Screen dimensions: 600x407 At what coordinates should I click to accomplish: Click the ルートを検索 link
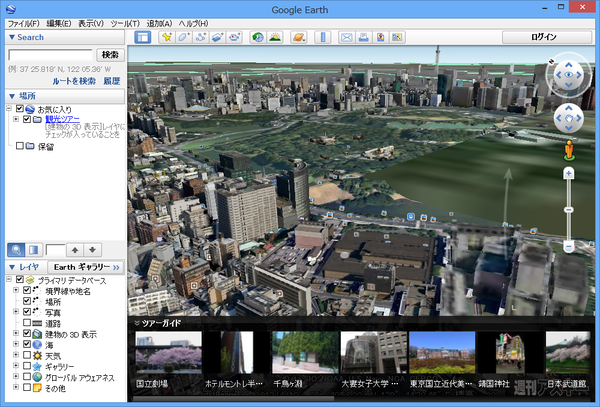click(74, 80)
